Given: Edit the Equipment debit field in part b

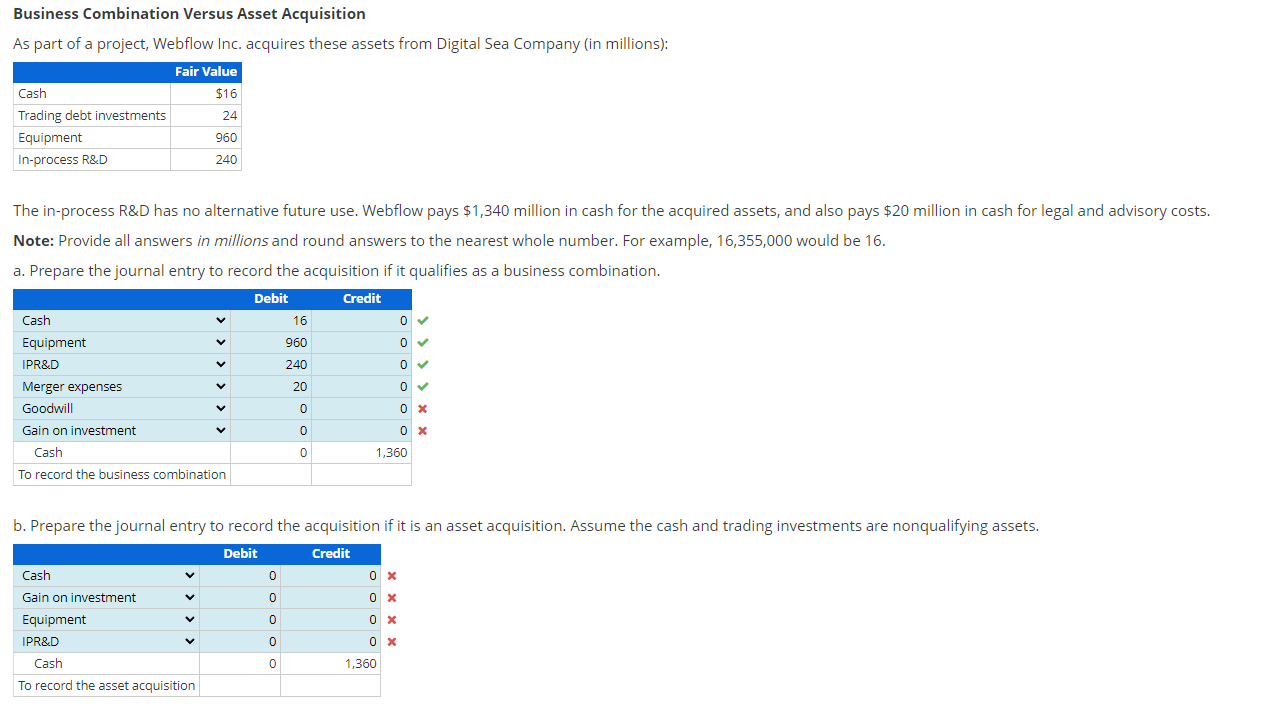Looking at the screenshot, I should pos(240,620).
